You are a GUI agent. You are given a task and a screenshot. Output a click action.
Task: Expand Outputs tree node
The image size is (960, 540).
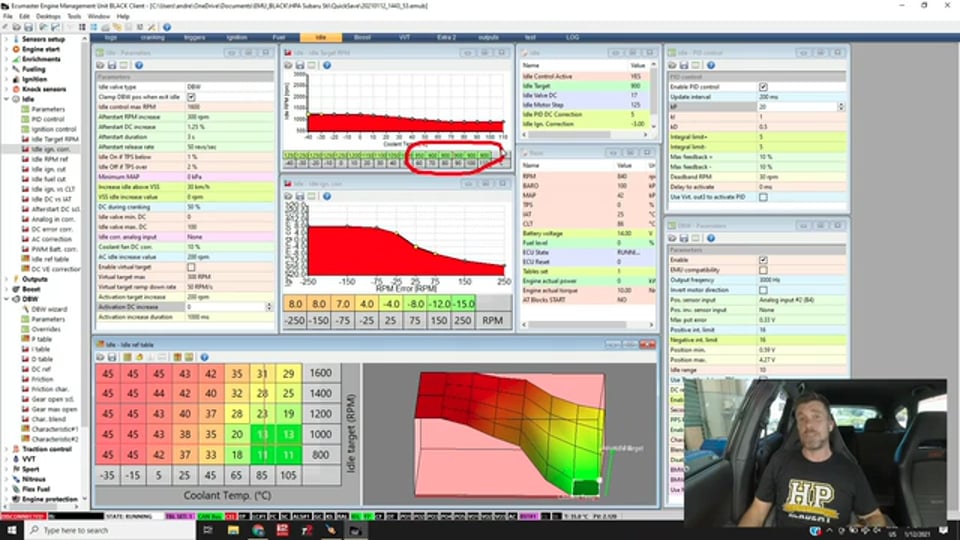(7, 279)
